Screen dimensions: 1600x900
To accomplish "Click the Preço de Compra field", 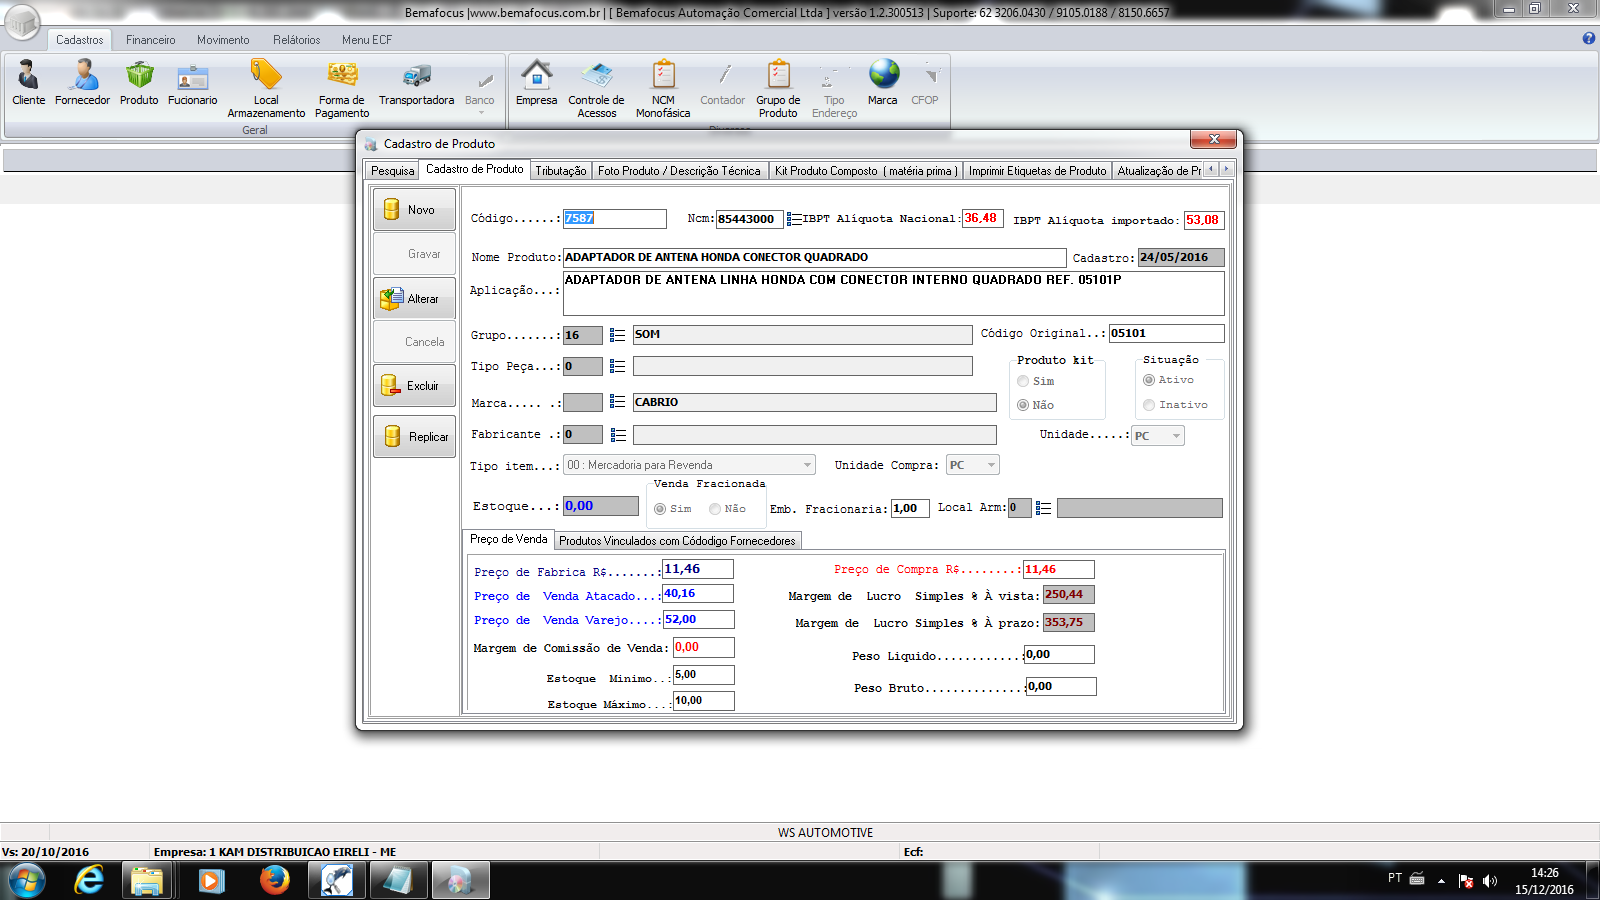I will point(1058,569).
